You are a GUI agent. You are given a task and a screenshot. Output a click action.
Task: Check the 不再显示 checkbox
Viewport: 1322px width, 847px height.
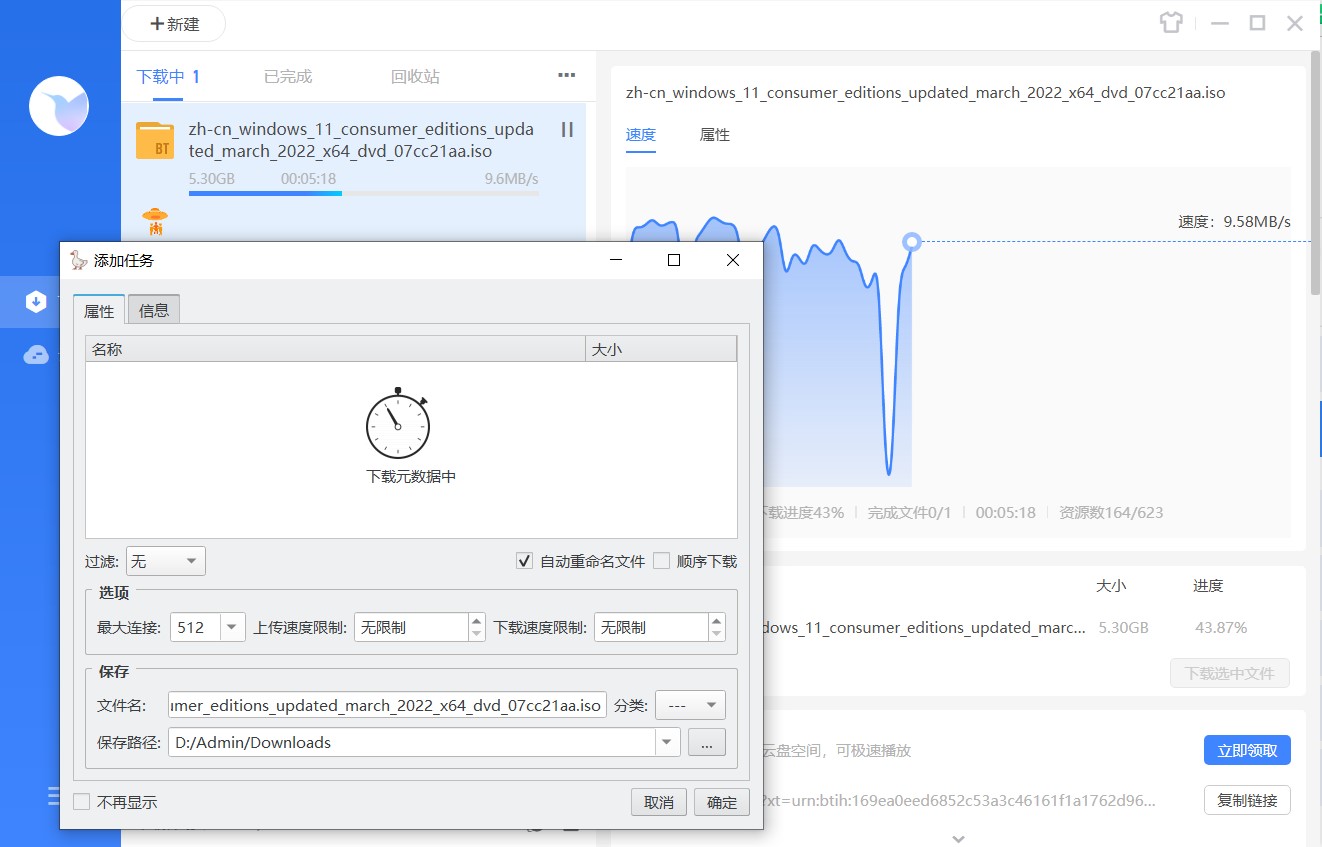click(81, 801)
